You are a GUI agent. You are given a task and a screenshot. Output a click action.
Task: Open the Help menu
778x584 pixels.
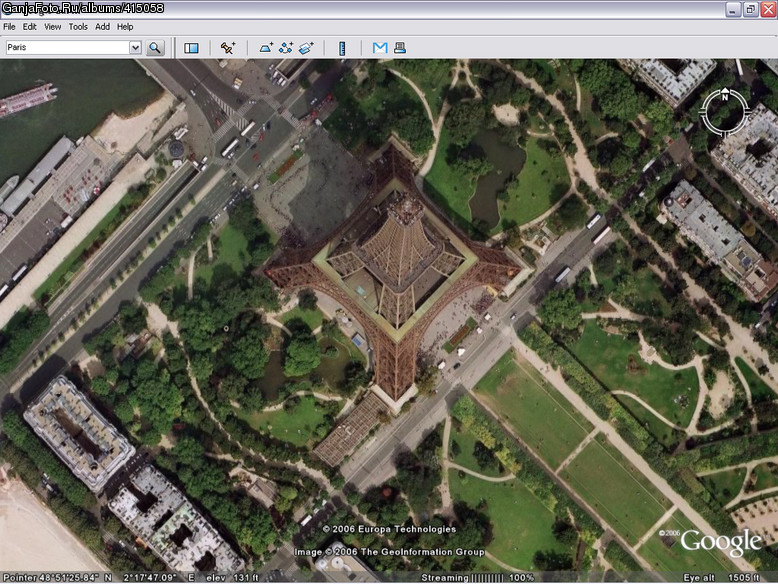click(125, 27)
